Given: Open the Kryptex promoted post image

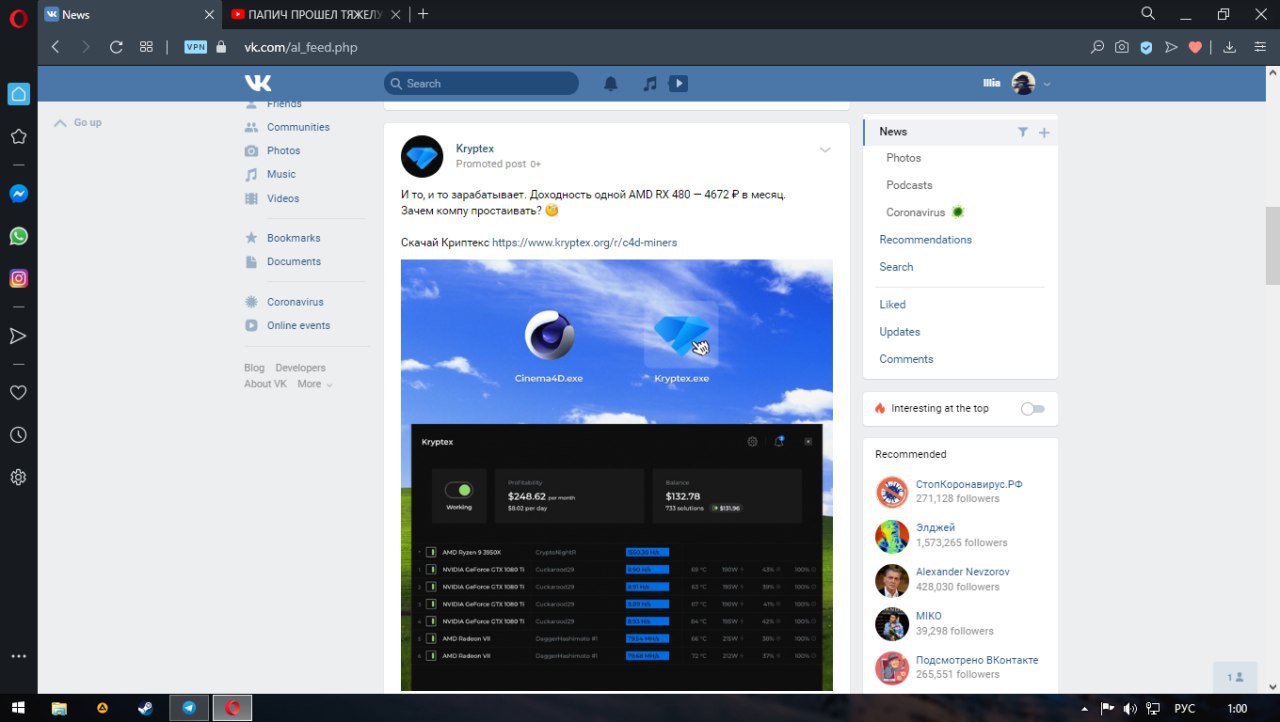Looking at the screenshot, I should pyautogui.click(x=617, y=475).
